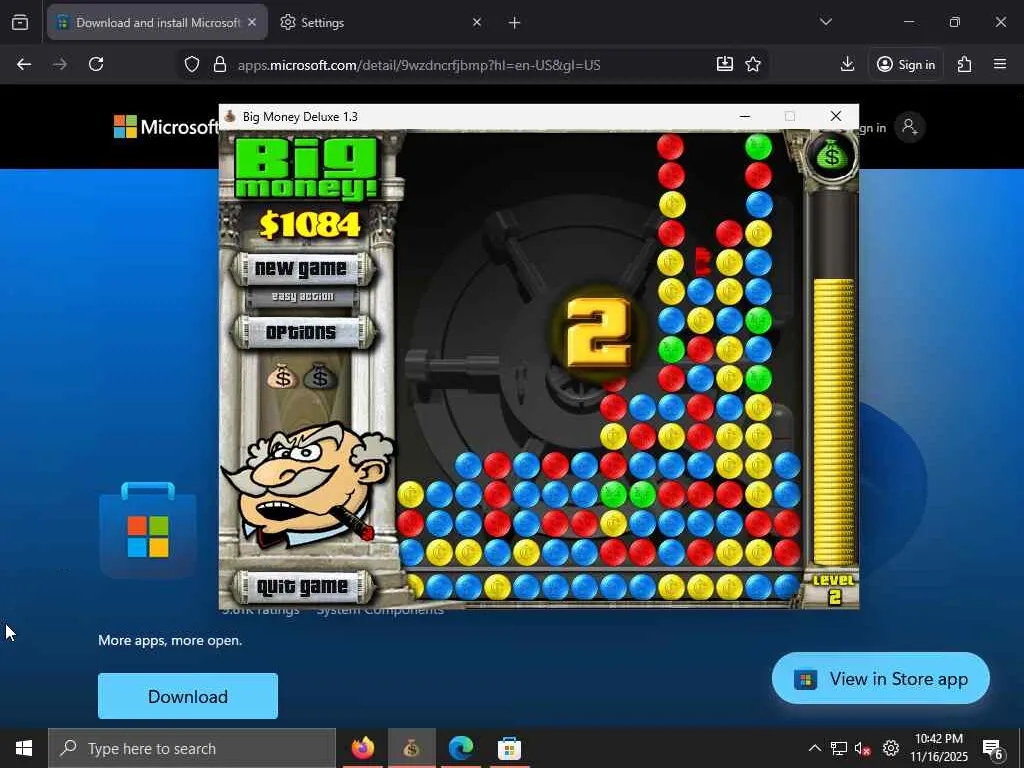Click the taskbar clock and date
The image size is (1024, 768).
tap(939, 748)
